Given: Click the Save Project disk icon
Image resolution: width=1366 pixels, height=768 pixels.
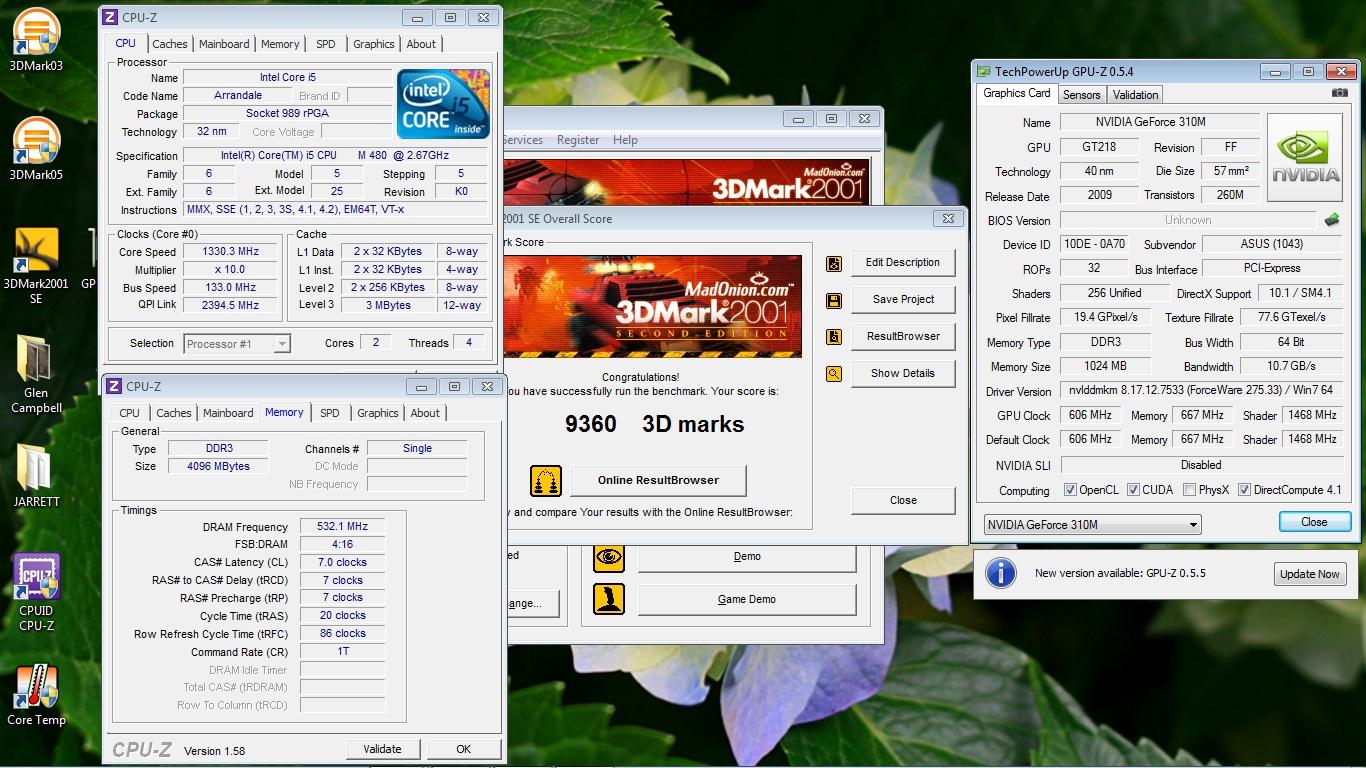Looking at the screenshot, I should point(834,300).
